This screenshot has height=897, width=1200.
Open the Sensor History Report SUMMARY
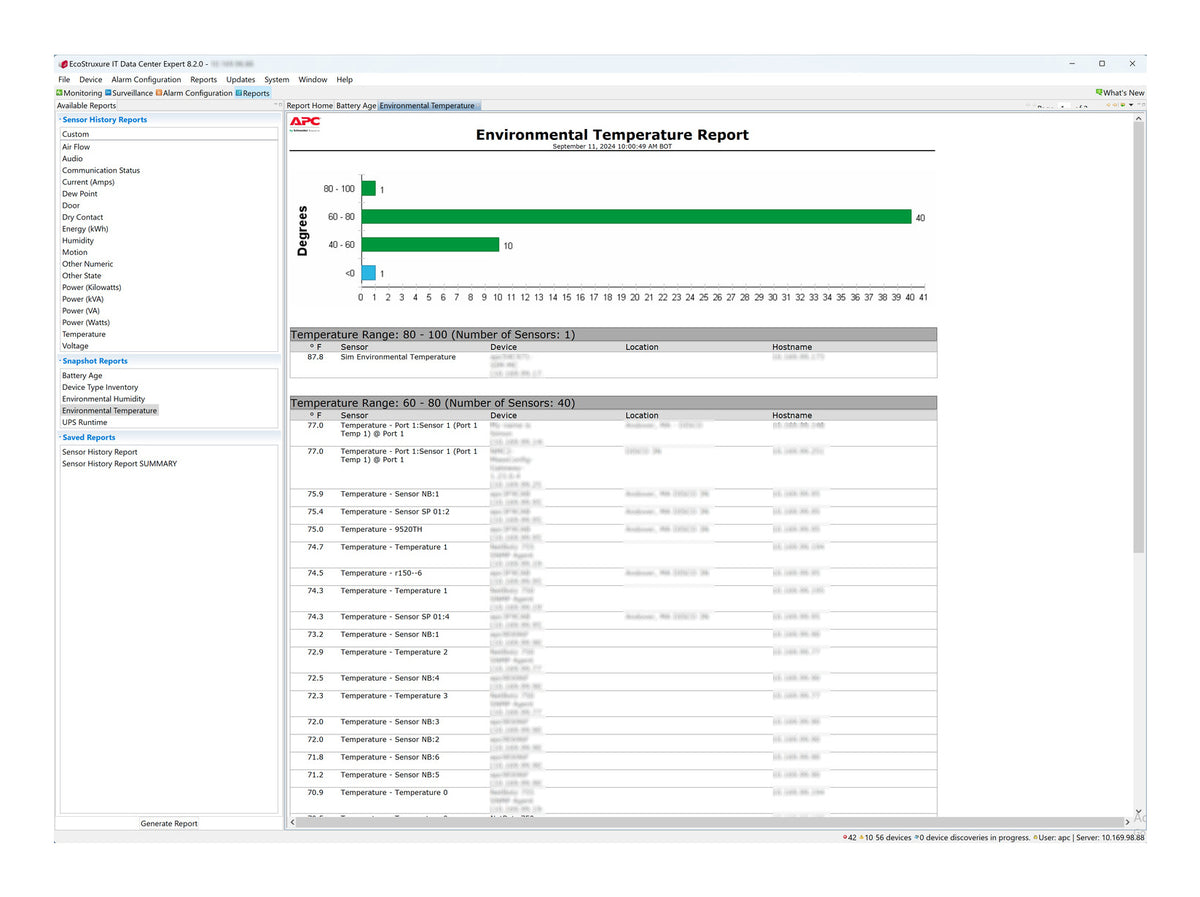pos(119,464)
